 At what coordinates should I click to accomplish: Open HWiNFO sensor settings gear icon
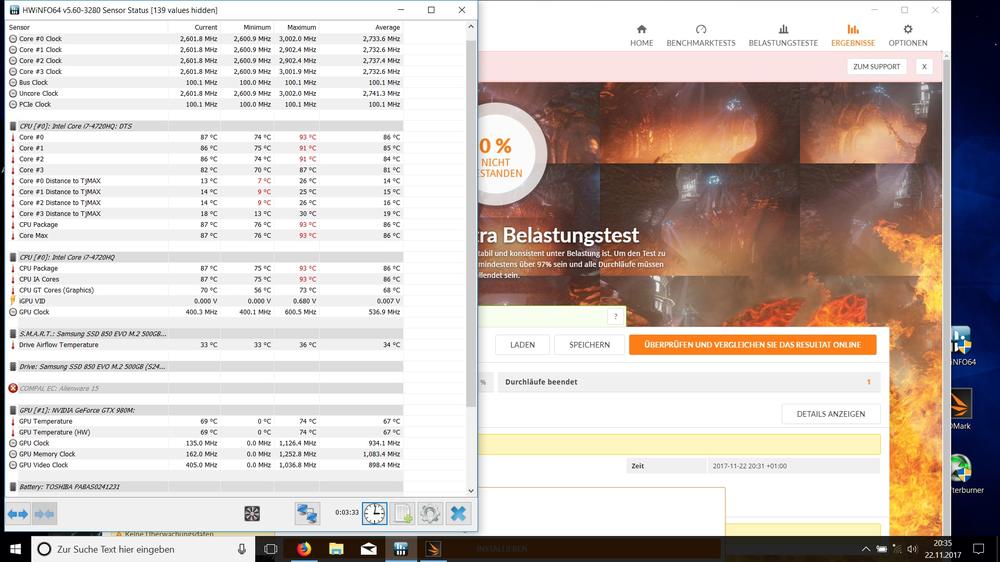click(x=430, y=513)
